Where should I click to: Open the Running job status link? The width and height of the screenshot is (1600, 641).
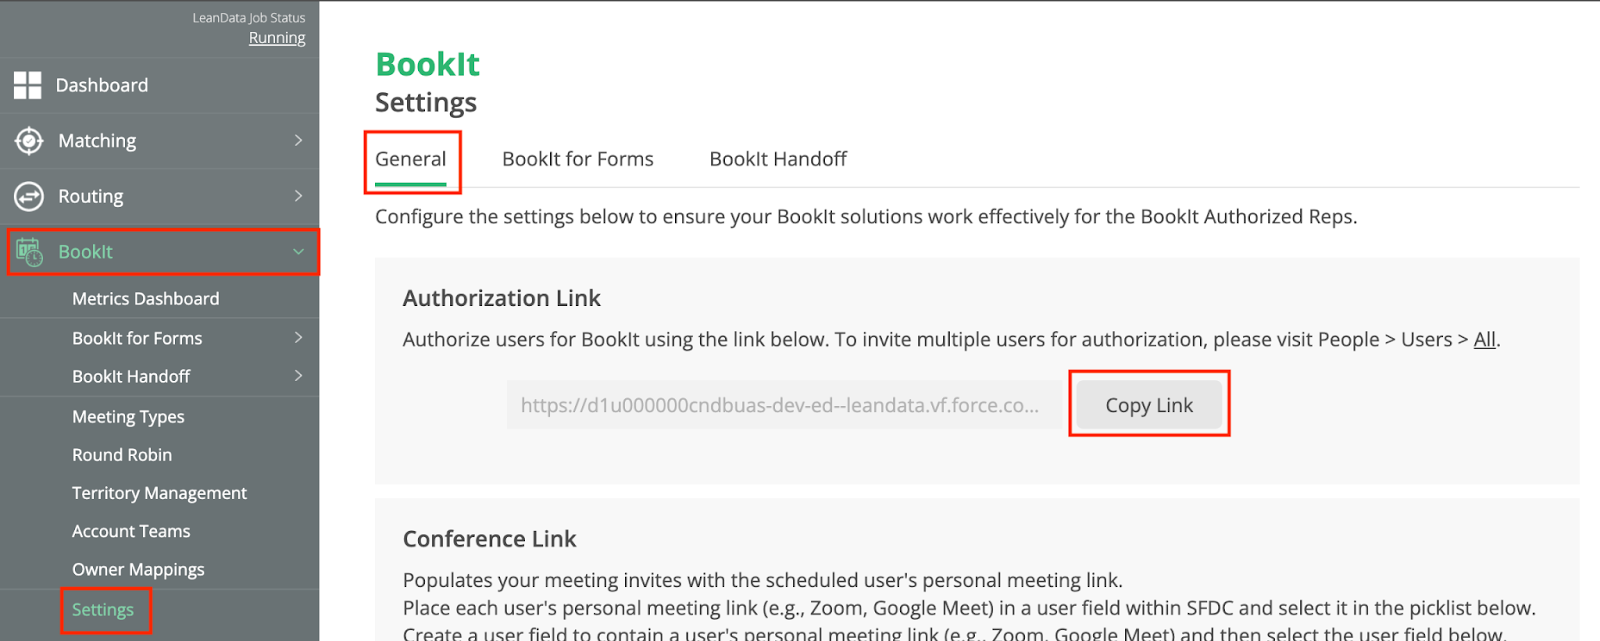tap(277, 38)
